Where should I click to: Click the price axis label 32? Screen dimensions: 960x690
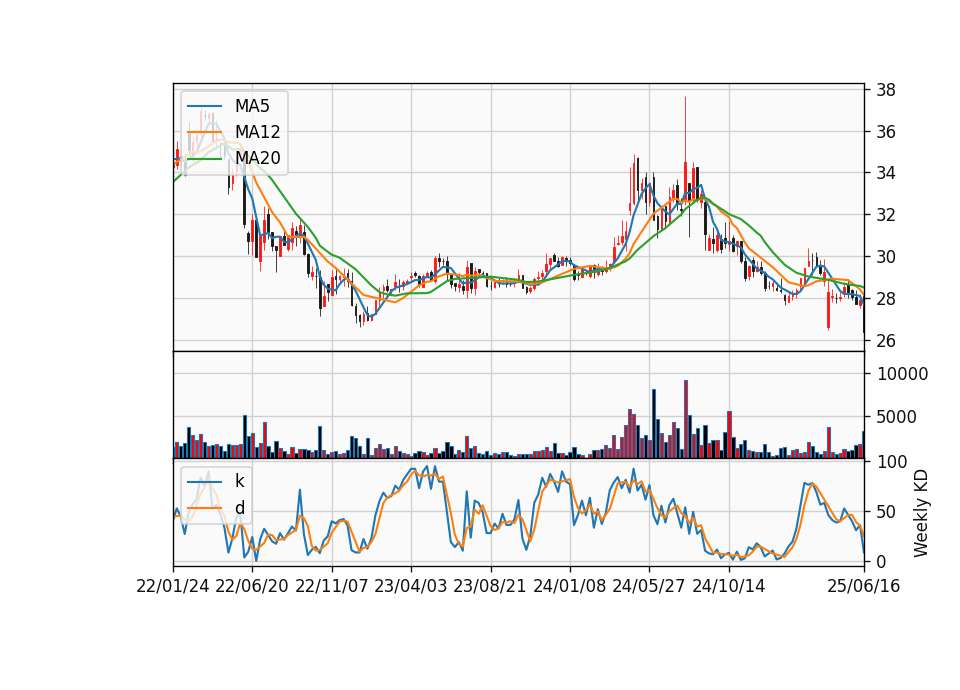[886, 215]
